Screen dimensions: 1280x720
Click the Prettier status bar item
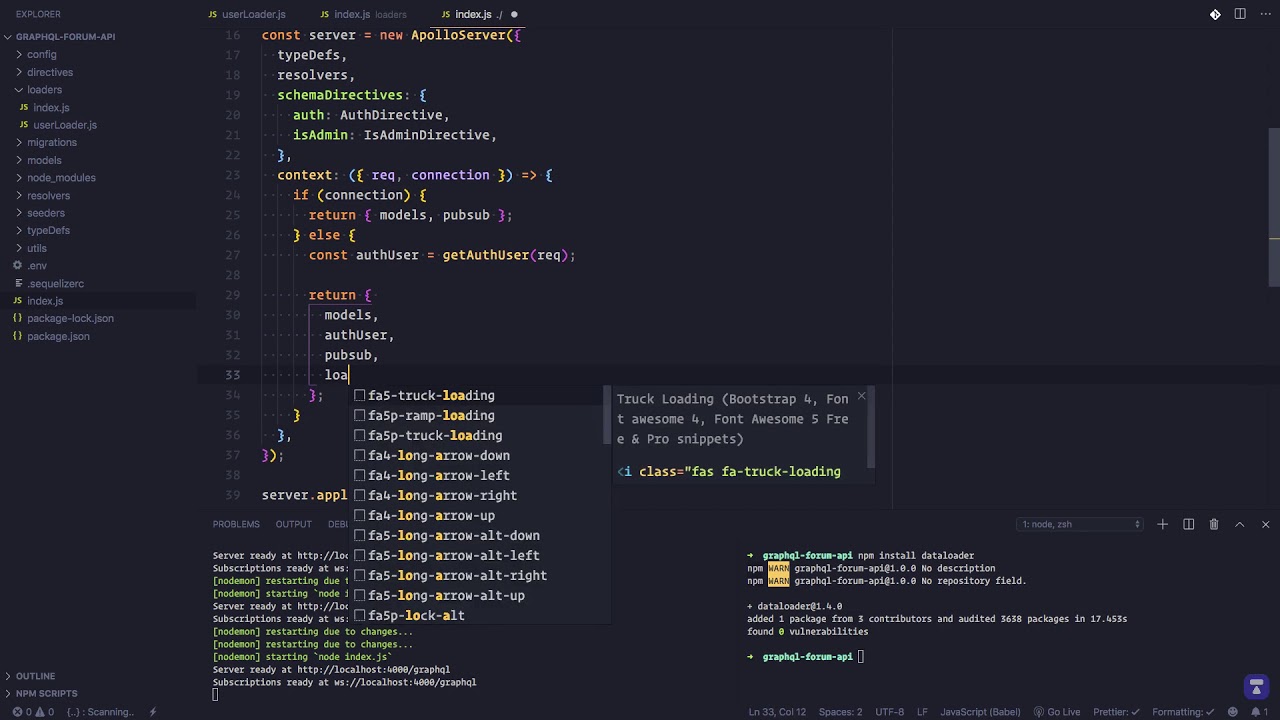coord(1116,712)
